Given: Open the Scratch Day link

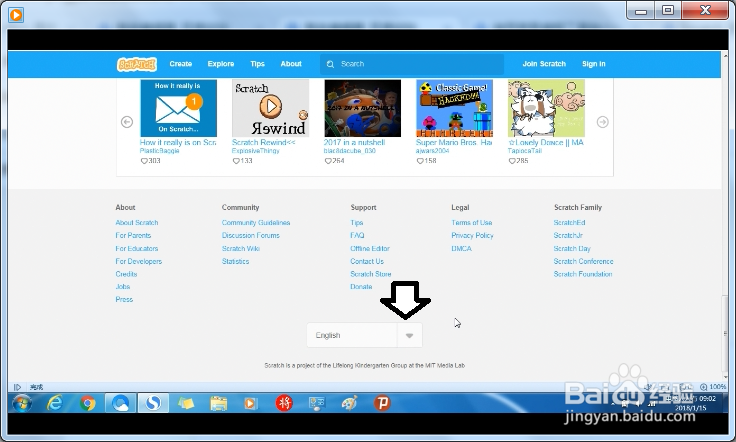Looking at the screenshot, I should click(572, 248).
